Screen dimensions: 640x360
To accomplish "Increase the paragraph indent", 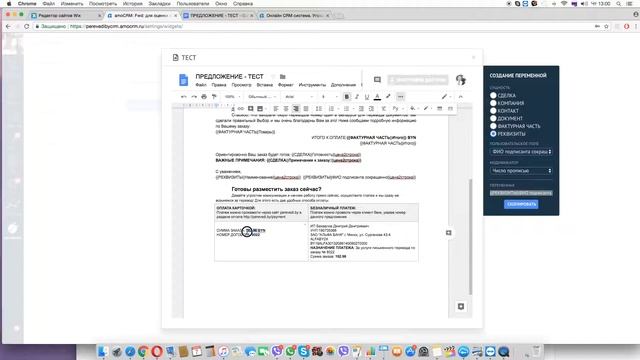I will tap(371, 109).
